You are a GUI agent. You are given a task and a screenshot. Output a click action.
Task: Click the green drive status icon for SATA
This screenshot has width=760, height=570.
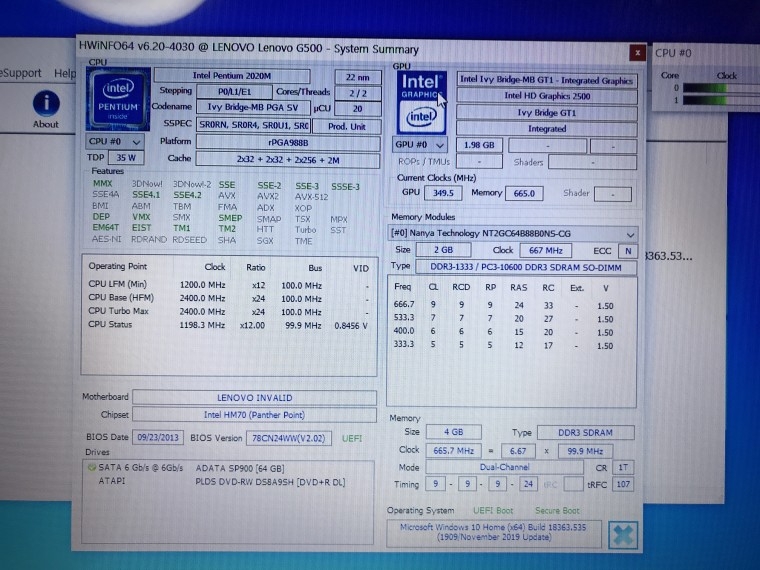pyautogui.click(x=91, y=468)
